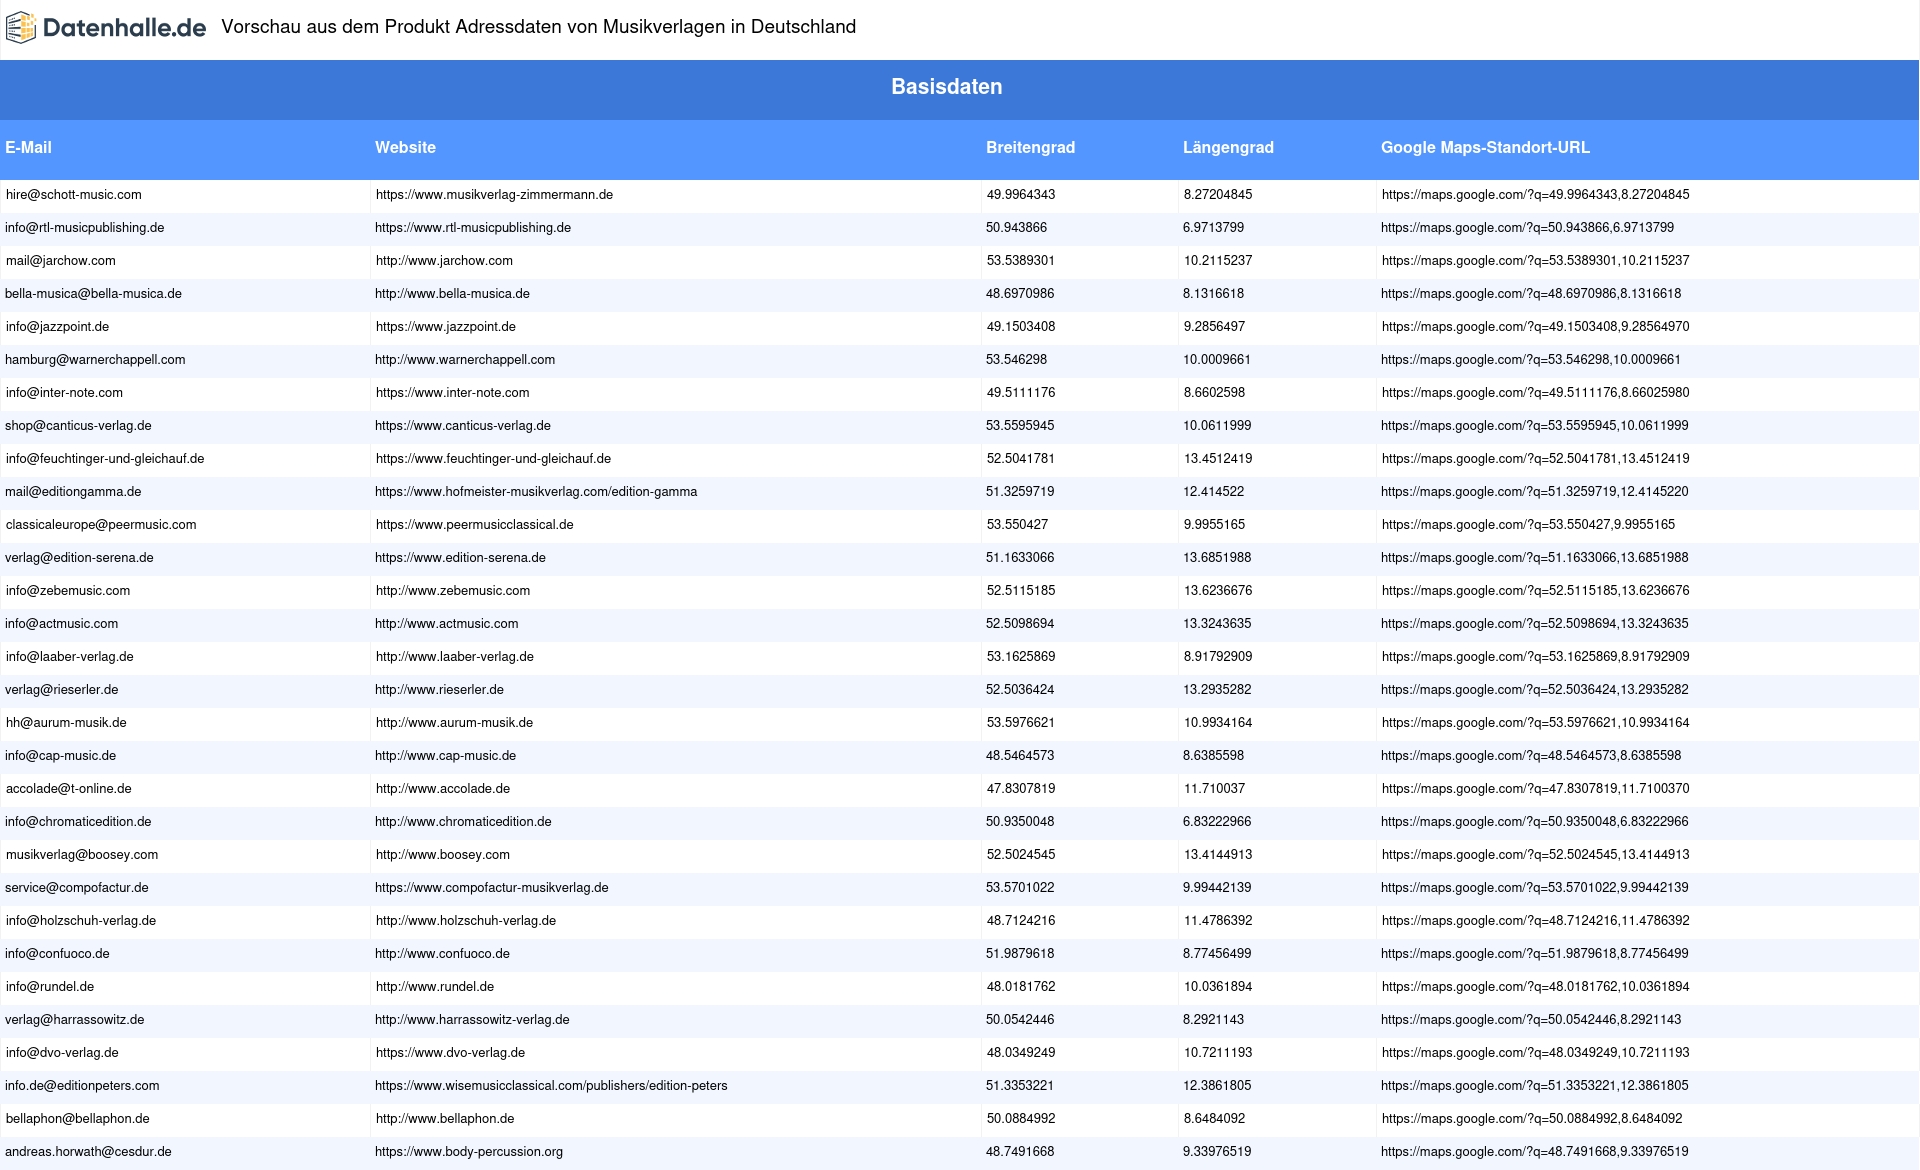
Task: Select email hh@aurum-musik.de
Action: [66, 723]
